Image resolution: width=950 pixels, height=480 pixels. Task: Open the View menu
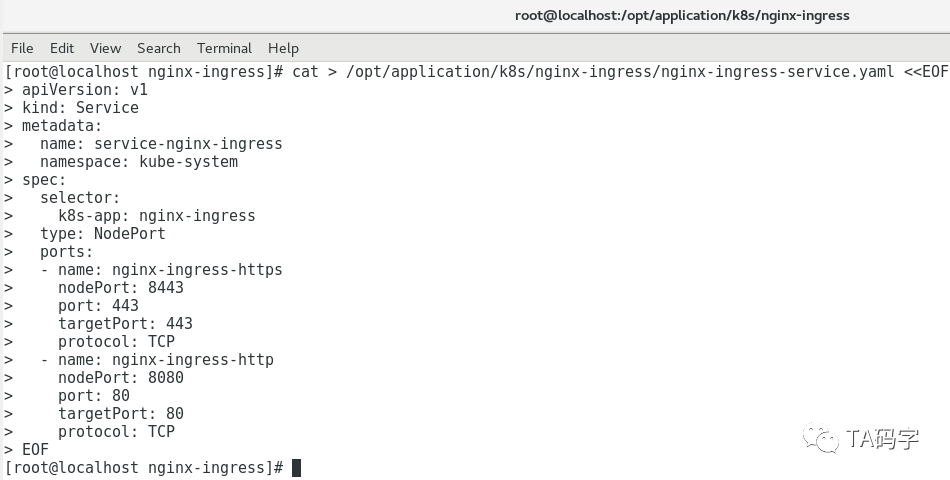coord(105,48)
